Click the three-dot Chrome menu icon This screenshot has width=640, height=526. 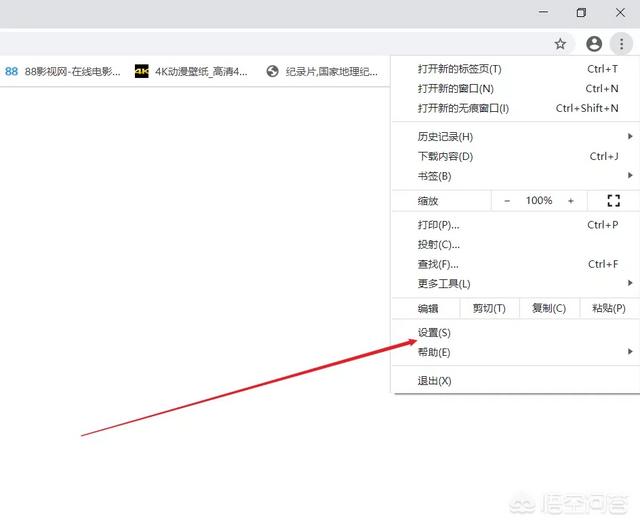click(x=622, y=44)
